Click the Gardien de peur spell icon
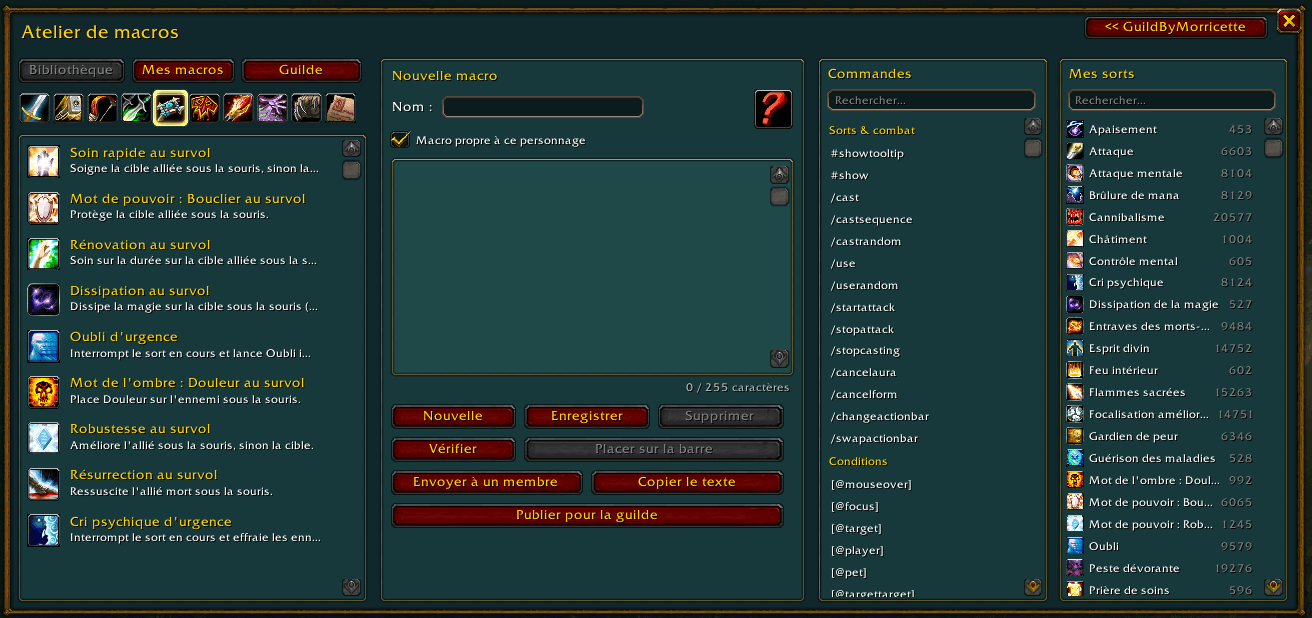This screenshot has width=1312, height=618. click(x=1075, y=436)
